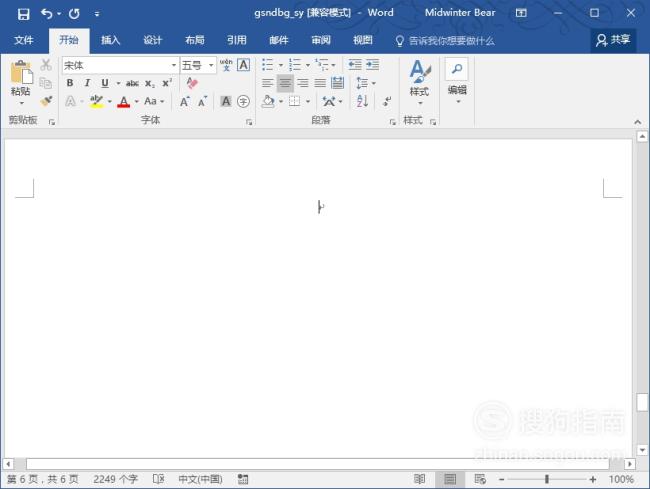Click the 100% zoom level
Viewport: 650px width, 489px height.
(621, 479)
